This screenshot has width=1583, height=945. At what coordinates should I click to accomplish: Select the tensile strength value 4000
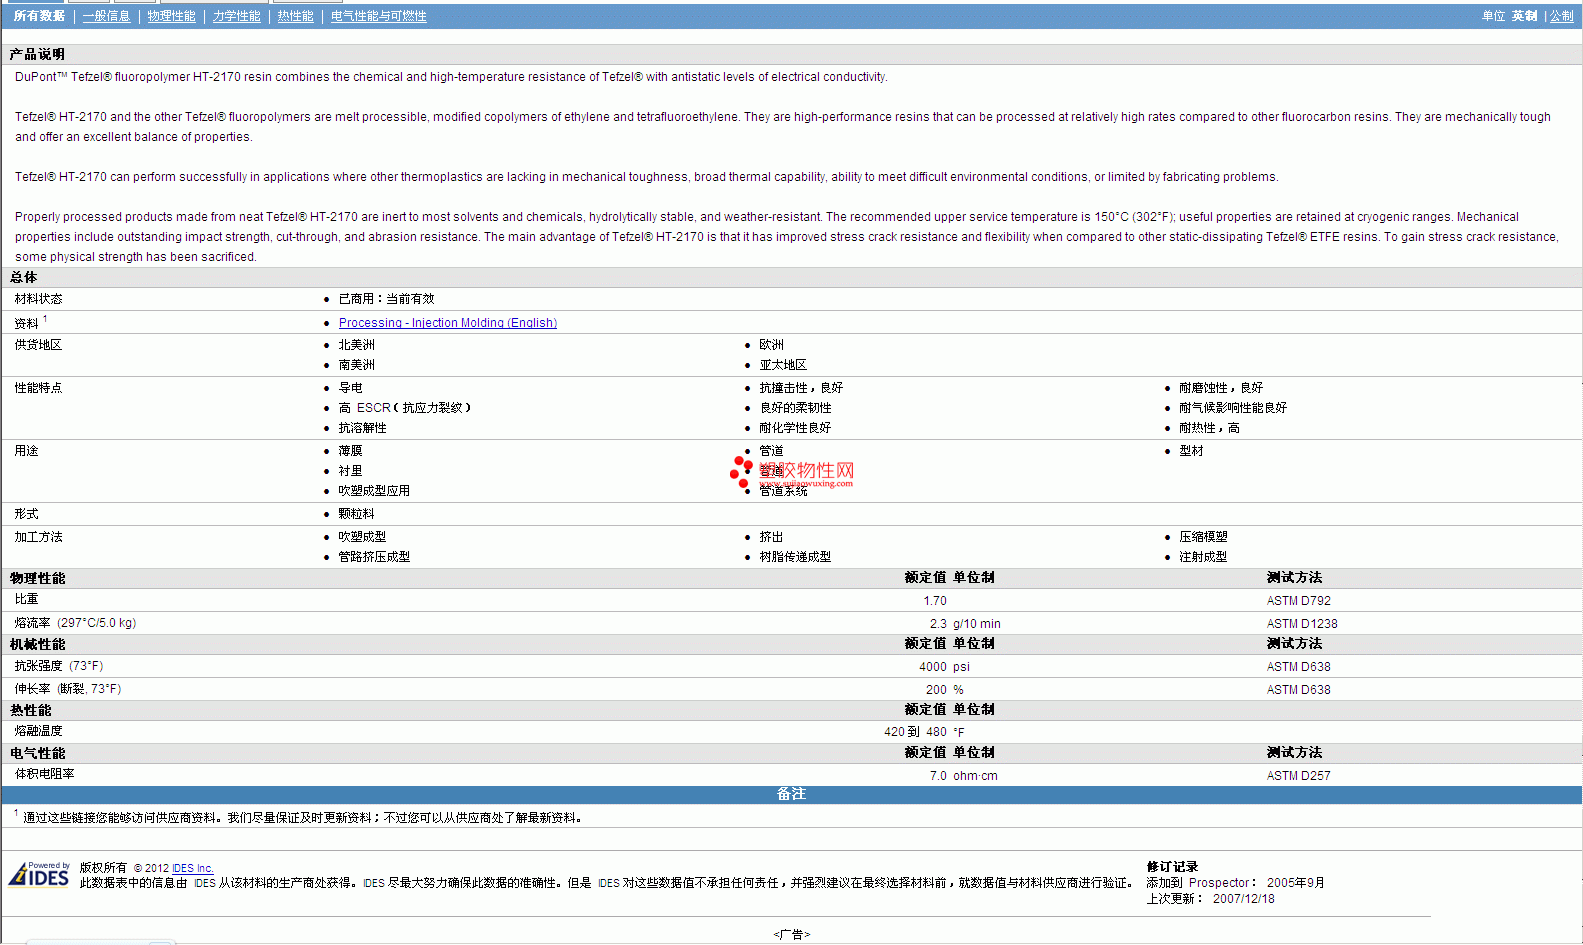coord(932,667)
